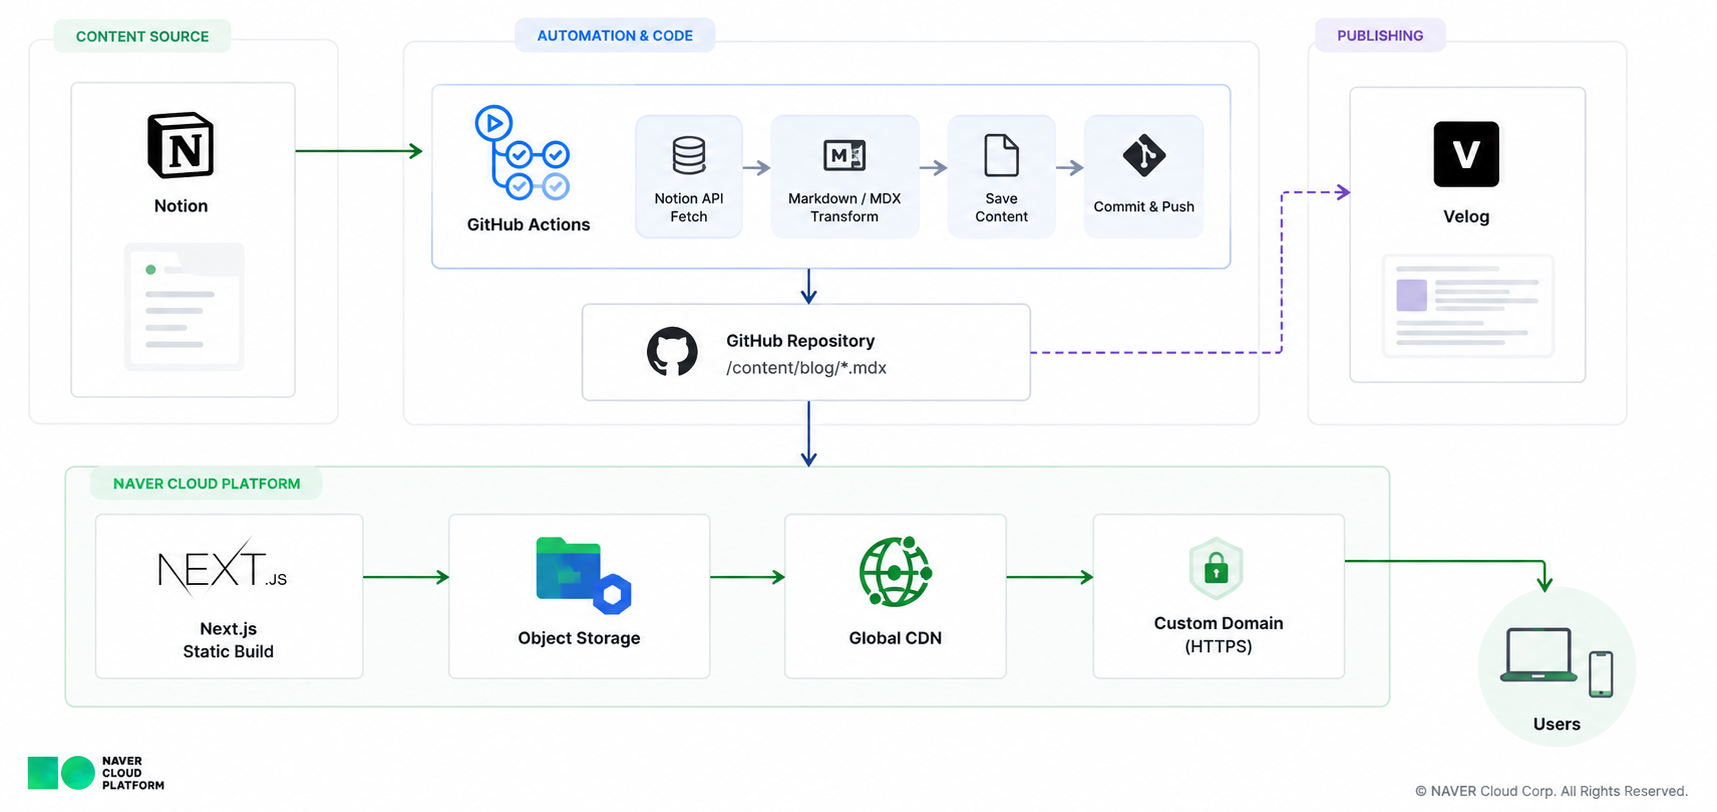Click the Users laptop icon

1538,655
